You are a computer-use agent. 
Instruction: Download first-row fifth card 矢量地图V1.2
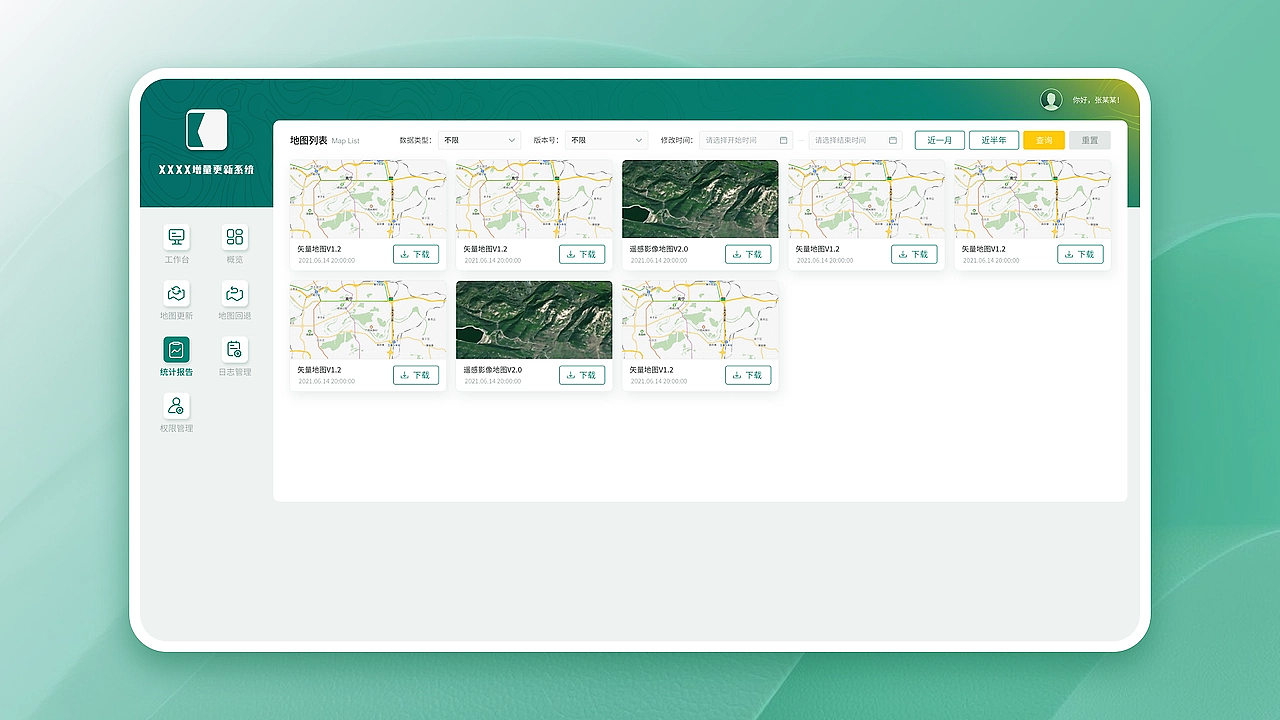[x=1080, y=254]
